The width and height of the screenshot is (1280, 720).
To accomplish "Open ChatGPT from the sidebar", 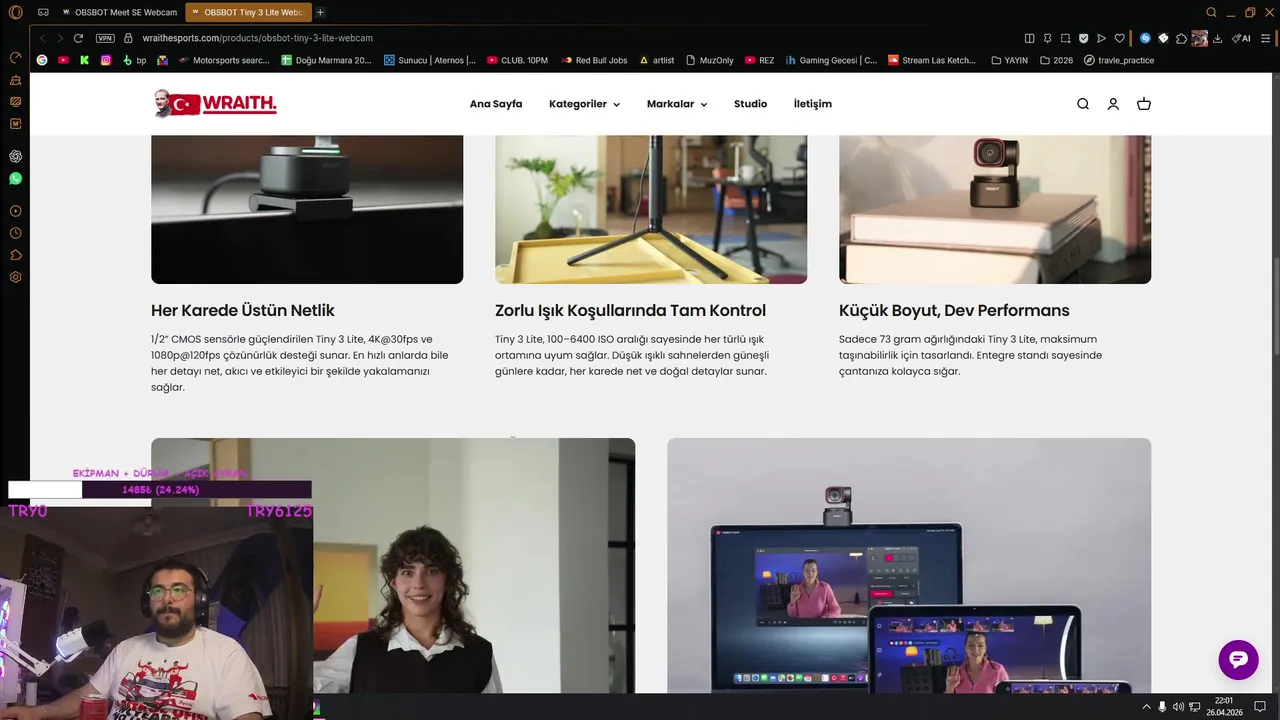I will point(15,156).
